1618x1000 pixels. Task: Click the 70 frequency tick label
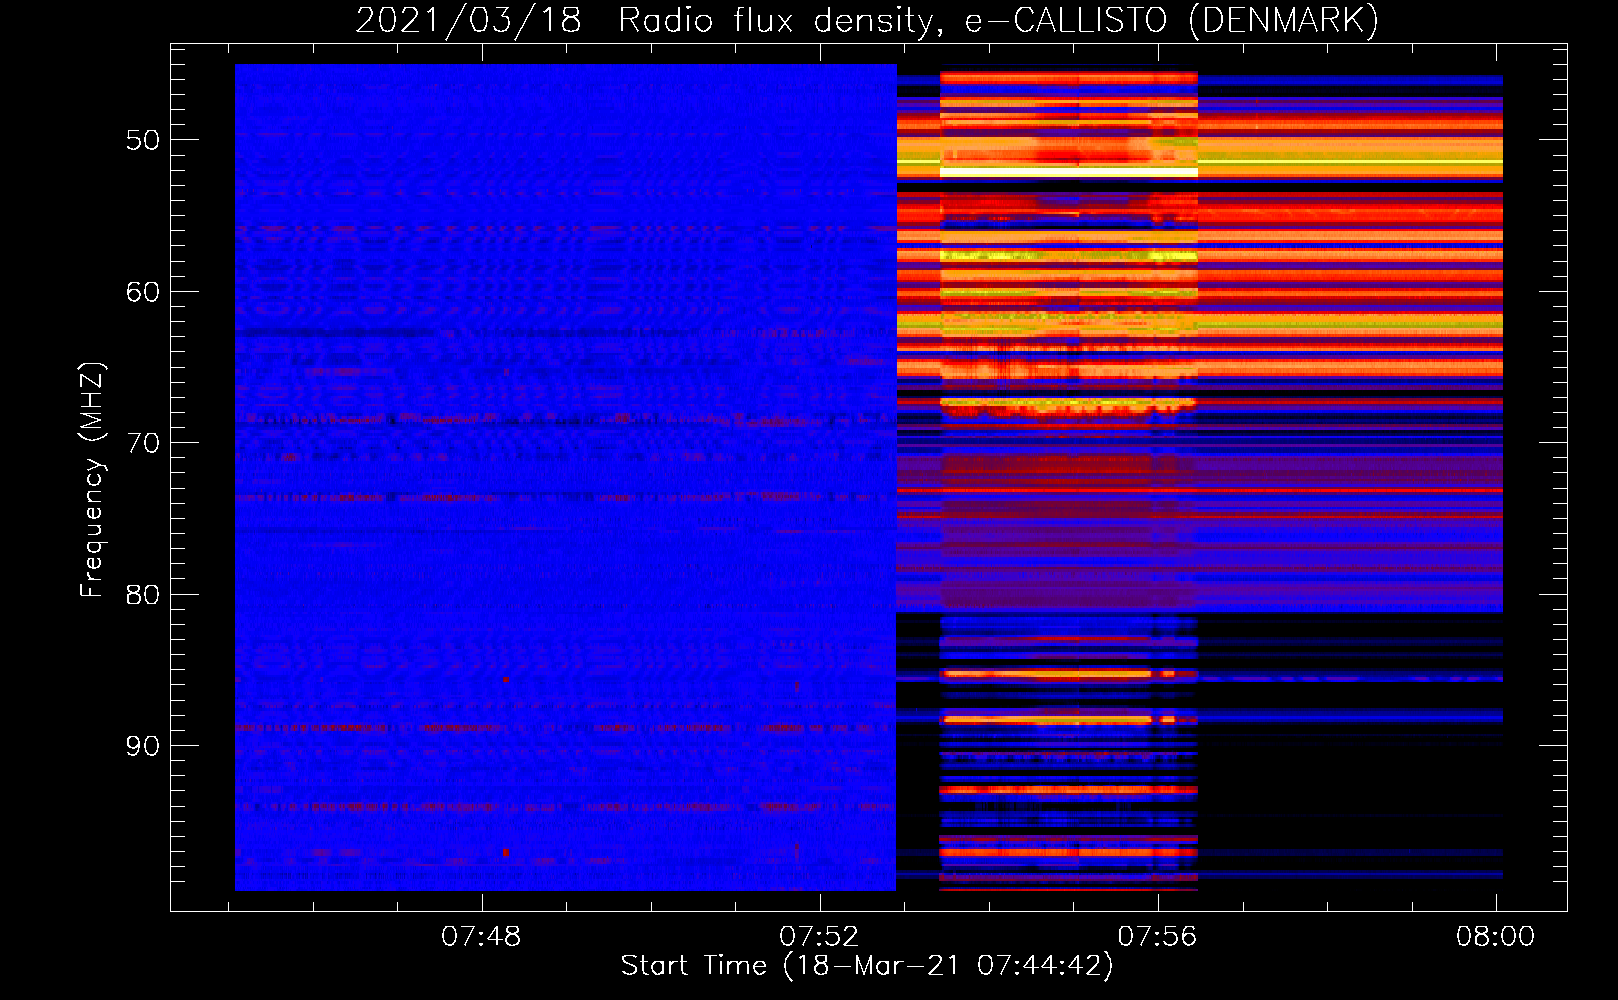(x=143, y=443)
